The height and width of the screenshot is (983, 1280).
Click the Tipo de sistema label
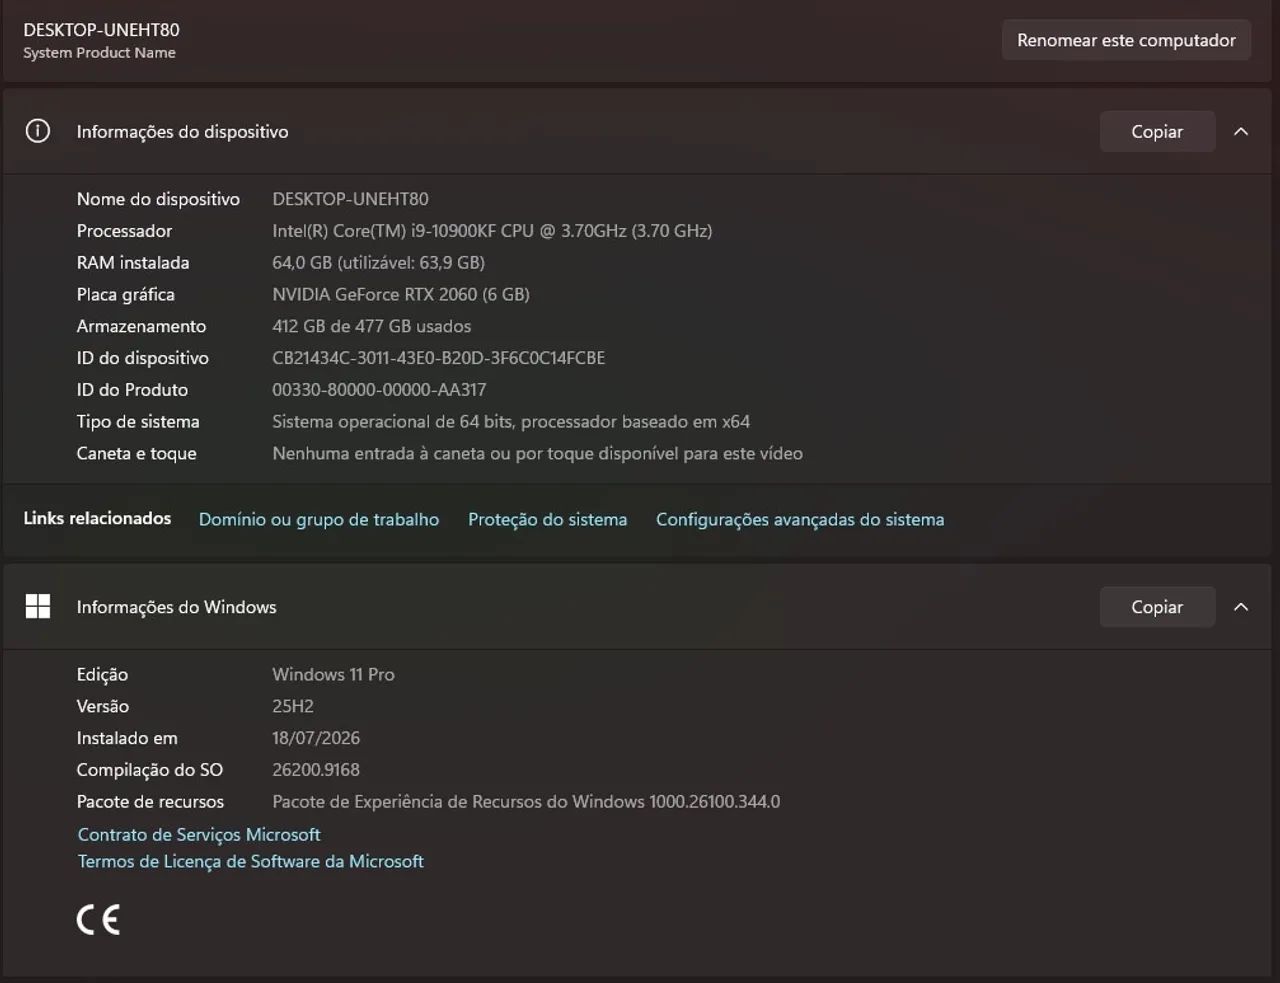point(138,421)
